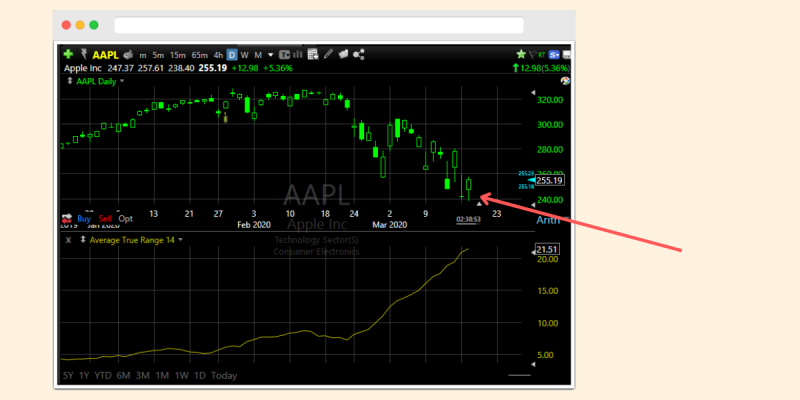
Task: Switch to the m minute timeframe
Action: pos(143,55)
